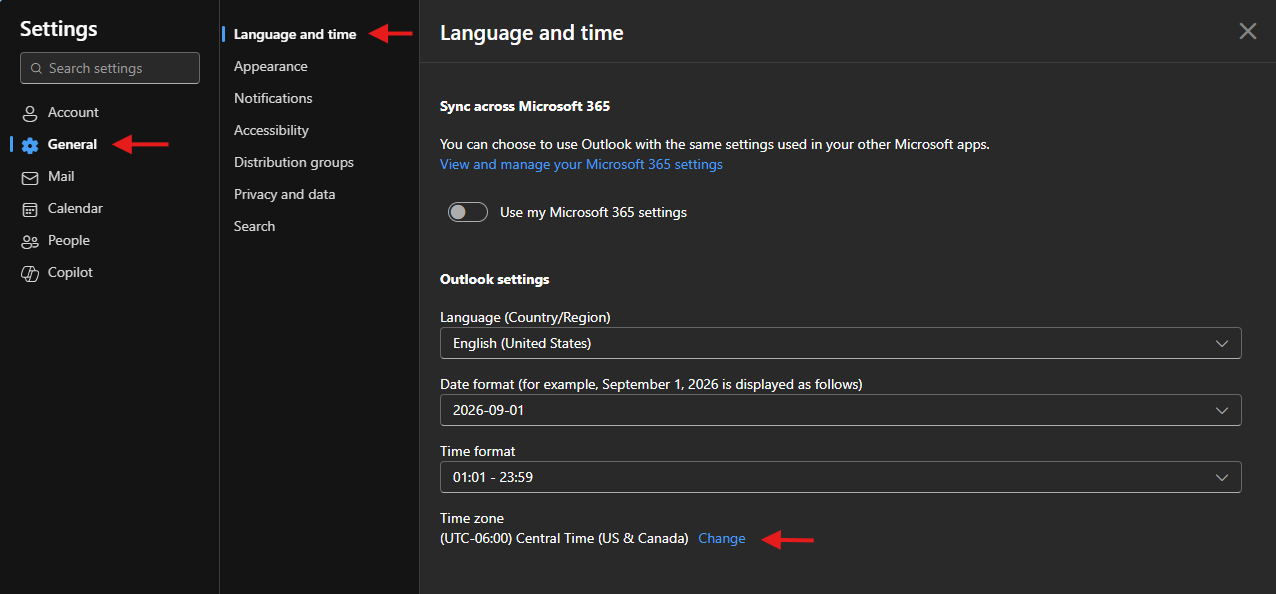Open Privacy and data settings
1276x594 pixels.
tap(285, 194)
